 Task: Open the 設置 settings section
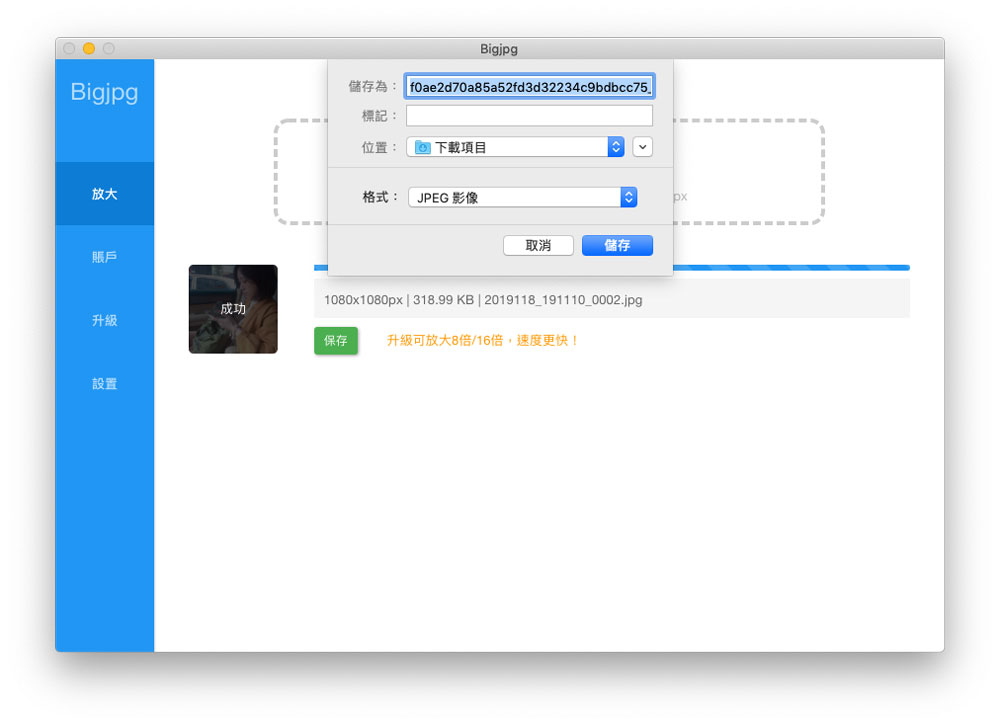tap(104, 384)
